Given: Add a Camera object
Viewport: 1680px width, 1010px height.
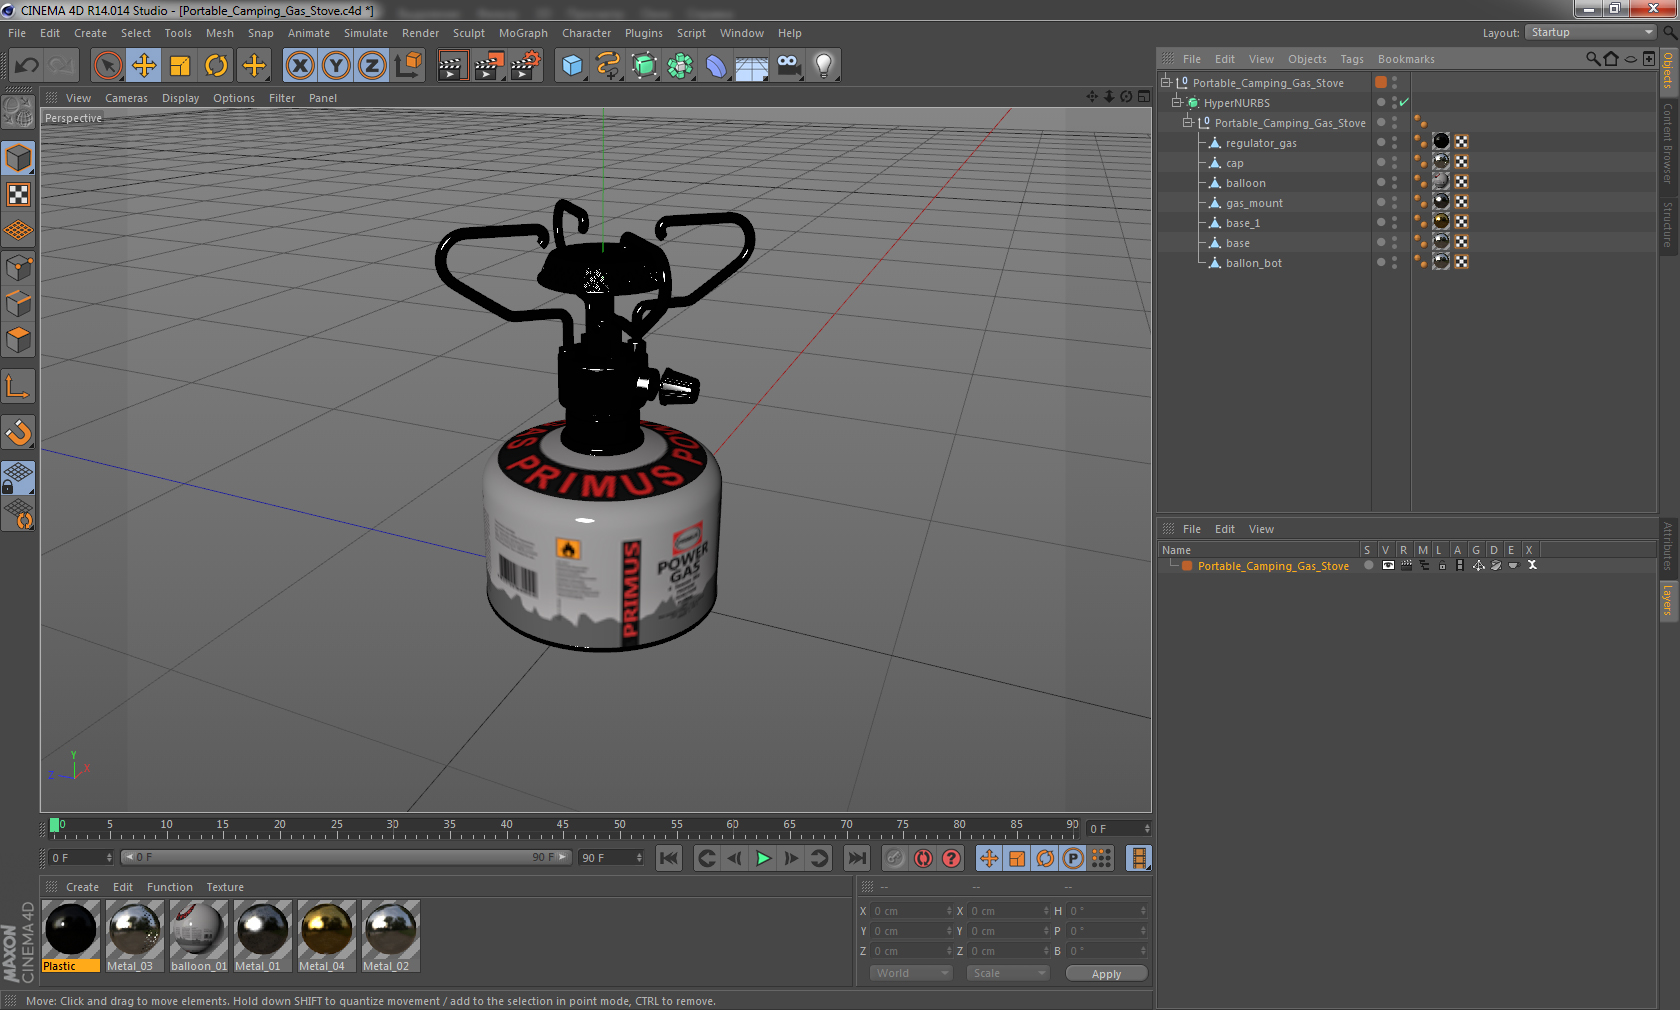Looking at the screenshot, I should tap(788, 66).
